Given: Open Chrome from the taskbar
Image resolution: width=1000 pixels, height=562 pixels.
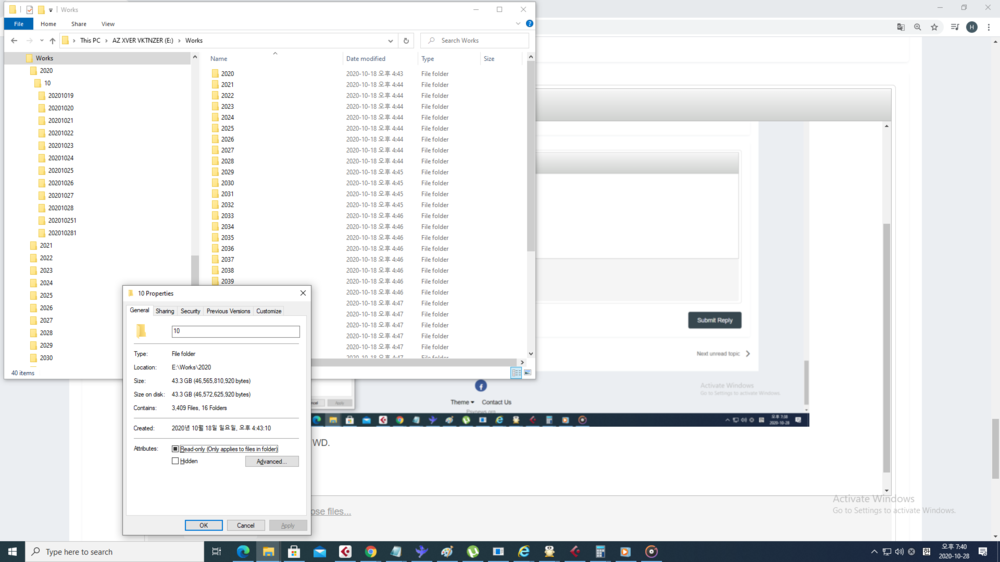Looking at the screenshot, I should pyautogui.click(x=371, y=551).
